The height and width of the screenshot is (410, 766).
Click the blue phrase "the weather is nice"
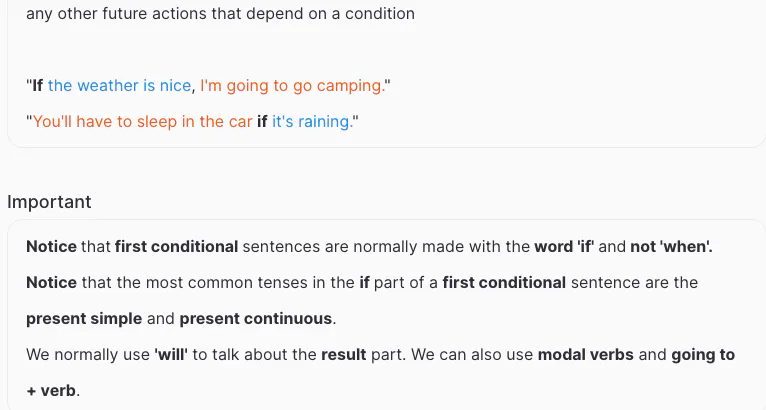pos(119,86)
